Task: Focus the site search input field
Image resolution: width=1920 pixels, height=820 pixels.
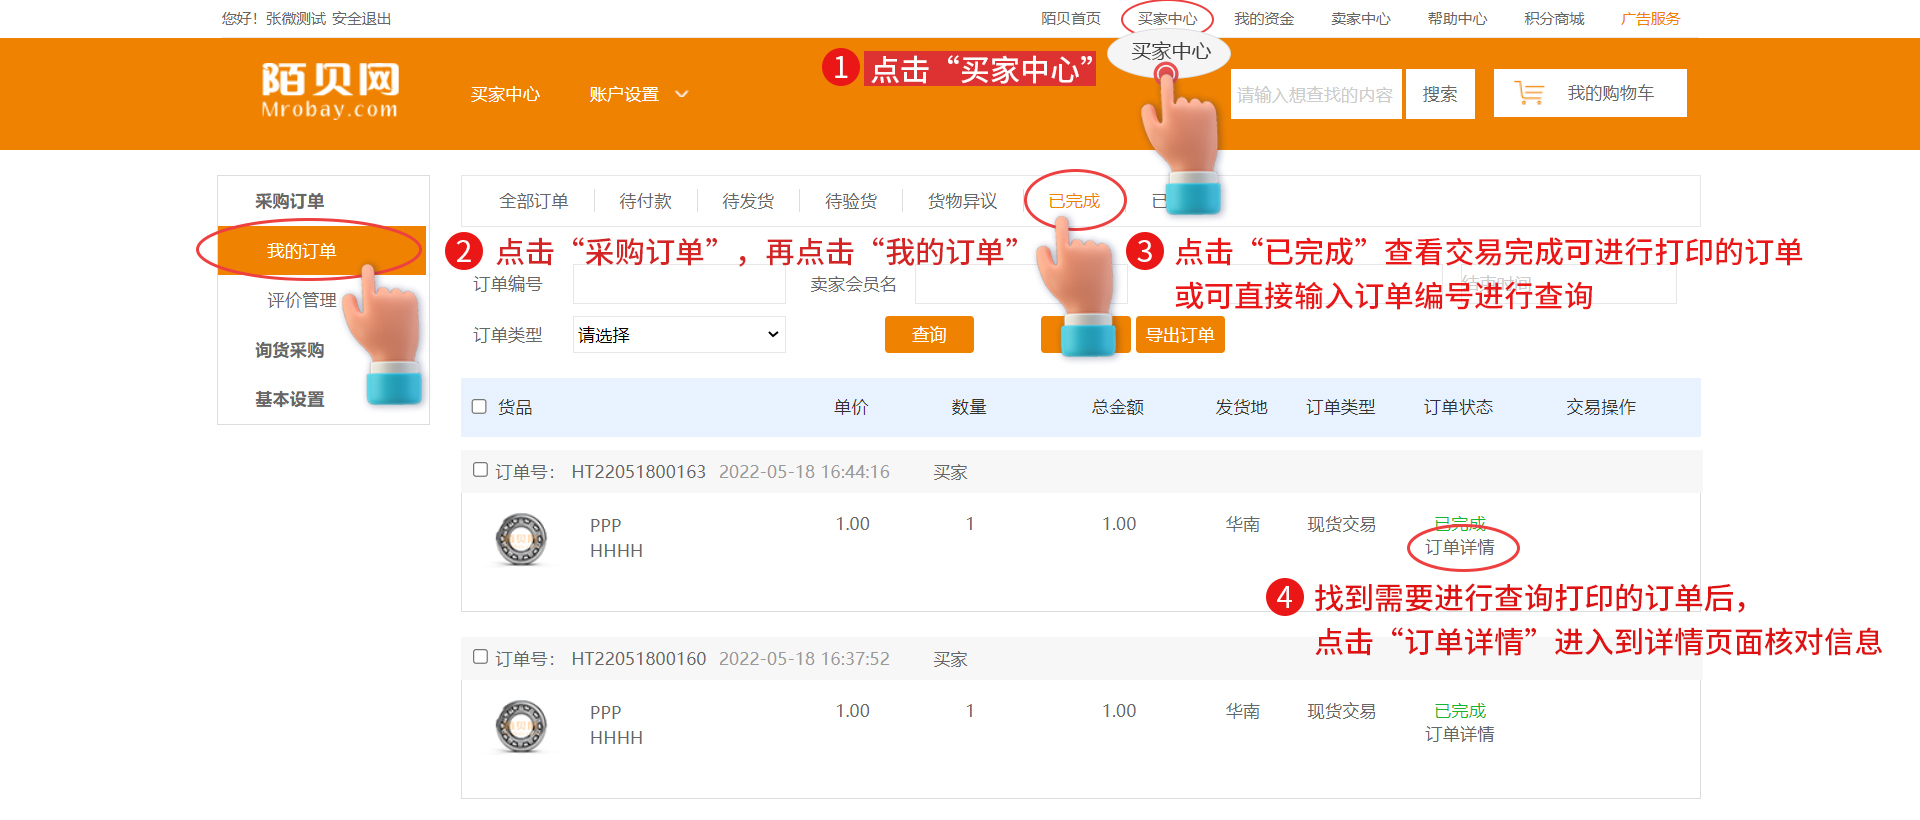Action: click(x=1315, y=94)
